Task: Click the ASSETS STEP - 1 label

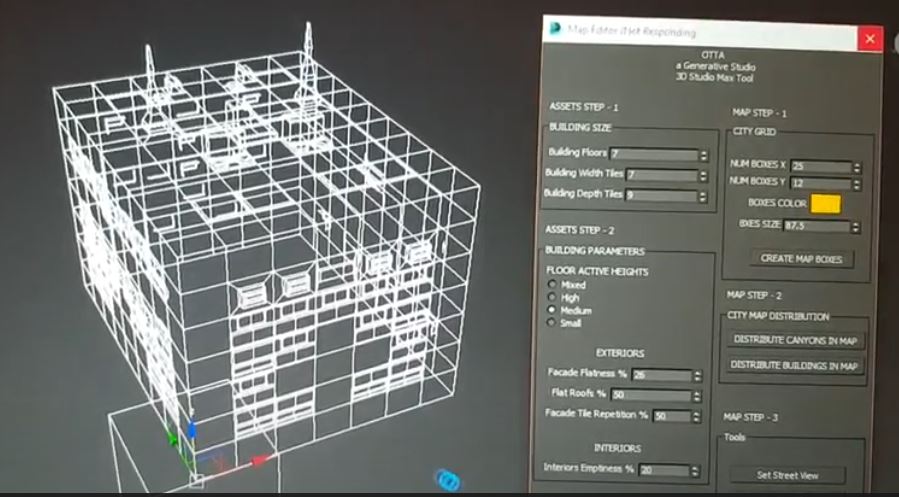Action: tap(584, 107)
